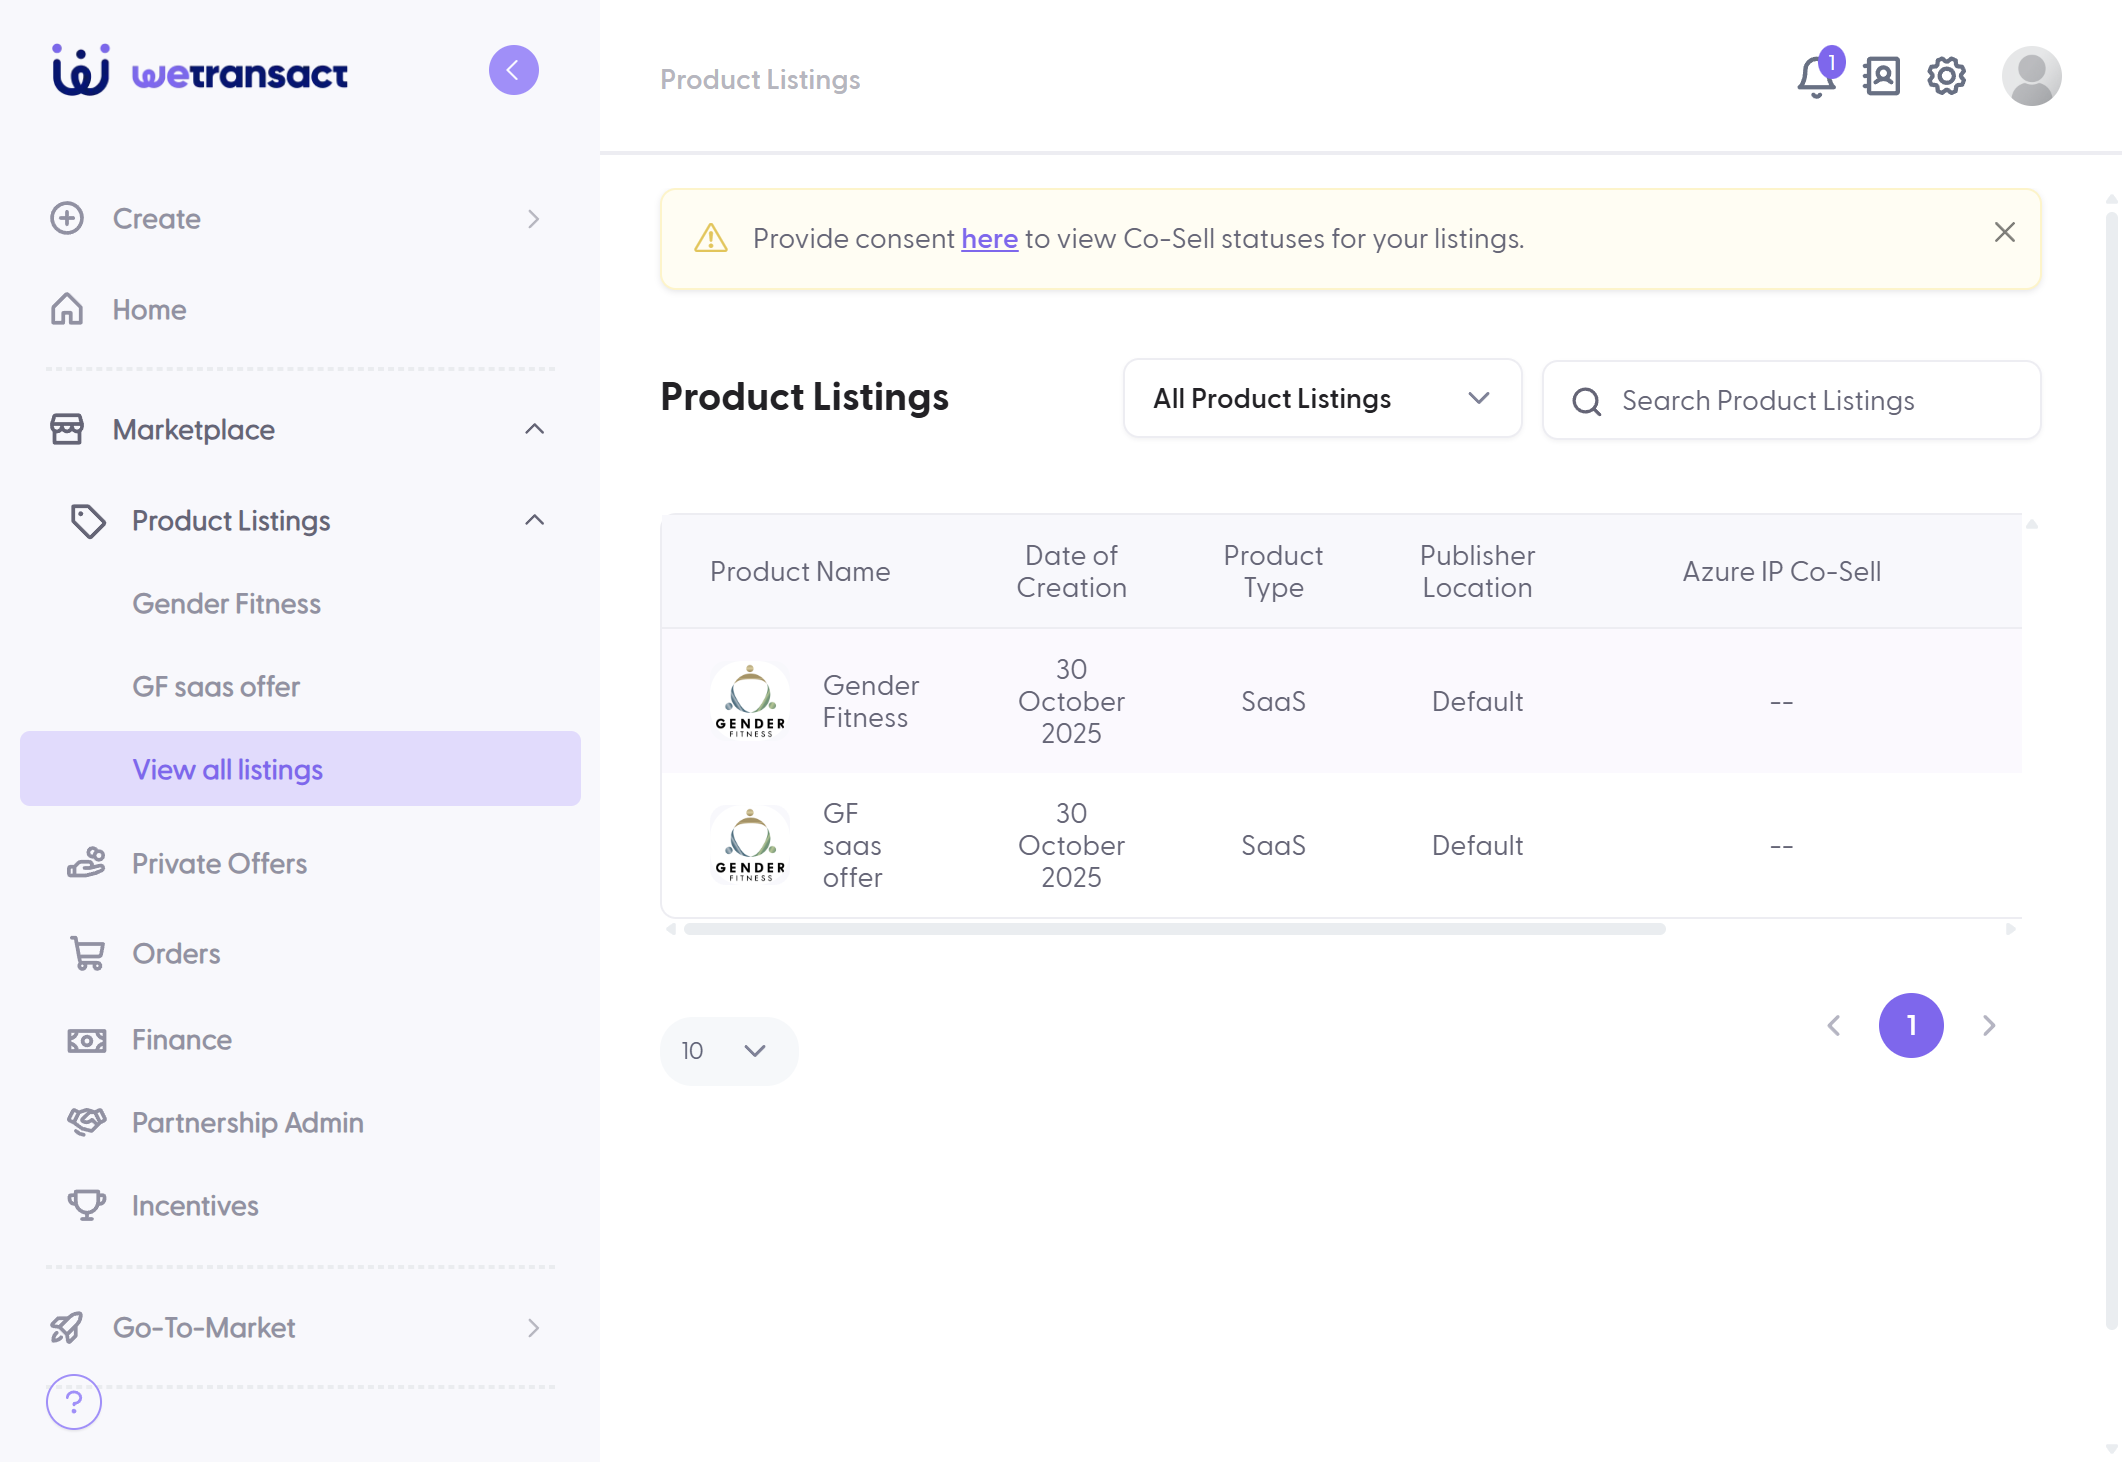Select Gender Fitness in the sidebar
Image resolution: width=2122 pixels, height=1462 pixels.
tap(226, 604)
